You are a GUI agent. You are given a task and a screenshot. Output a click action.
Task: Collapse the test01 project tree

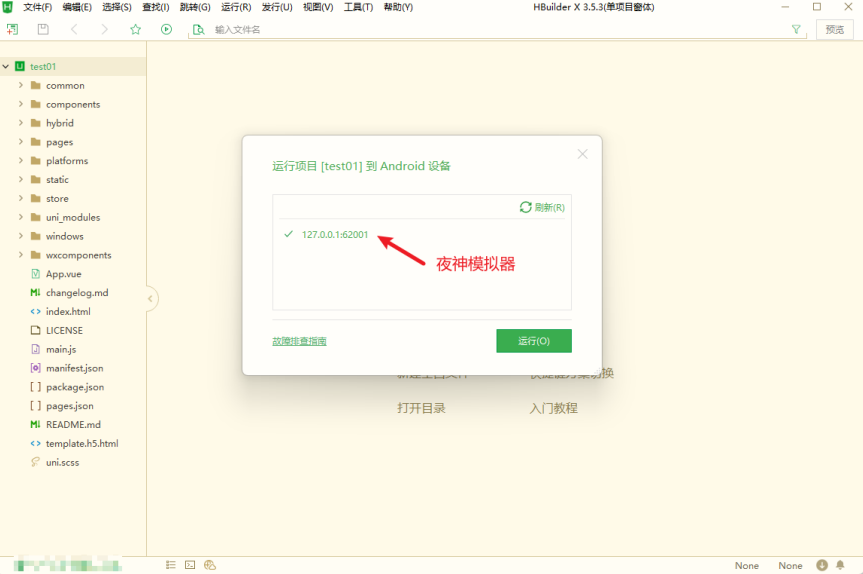(x=6, y=66)
